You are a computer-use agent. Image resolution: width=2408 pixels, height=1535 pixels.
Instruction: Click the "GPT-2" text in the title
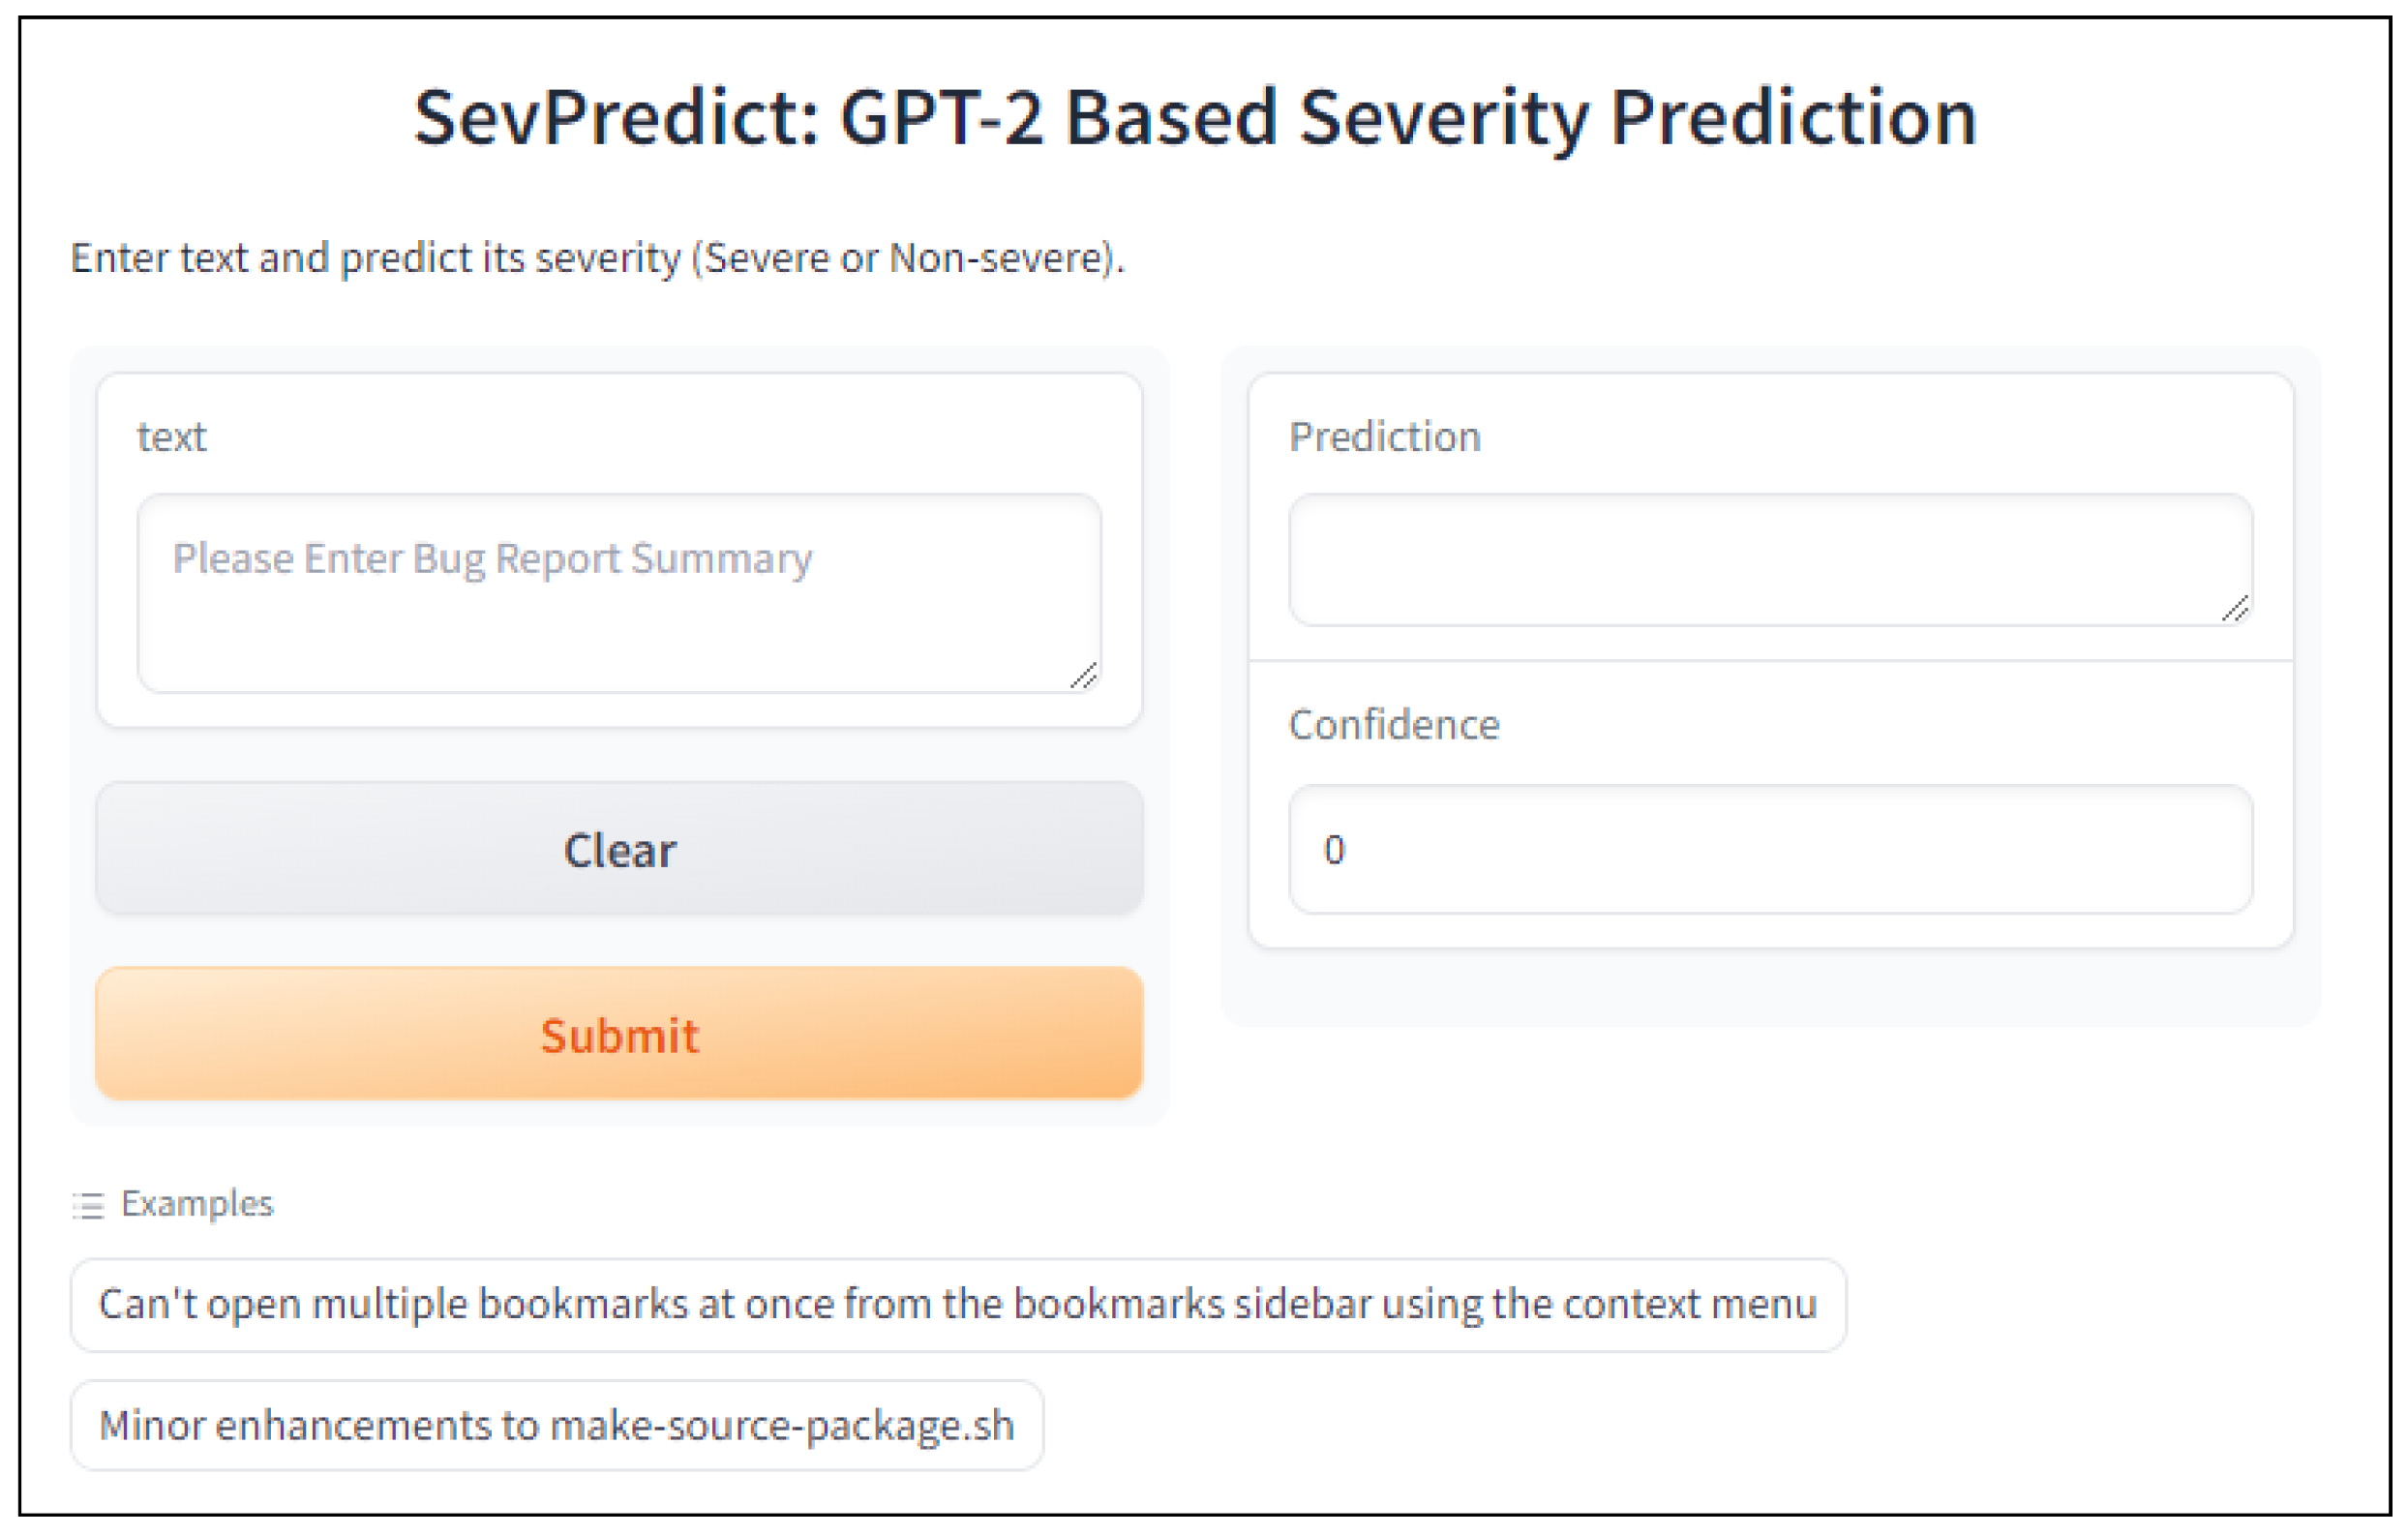point(942,118)
